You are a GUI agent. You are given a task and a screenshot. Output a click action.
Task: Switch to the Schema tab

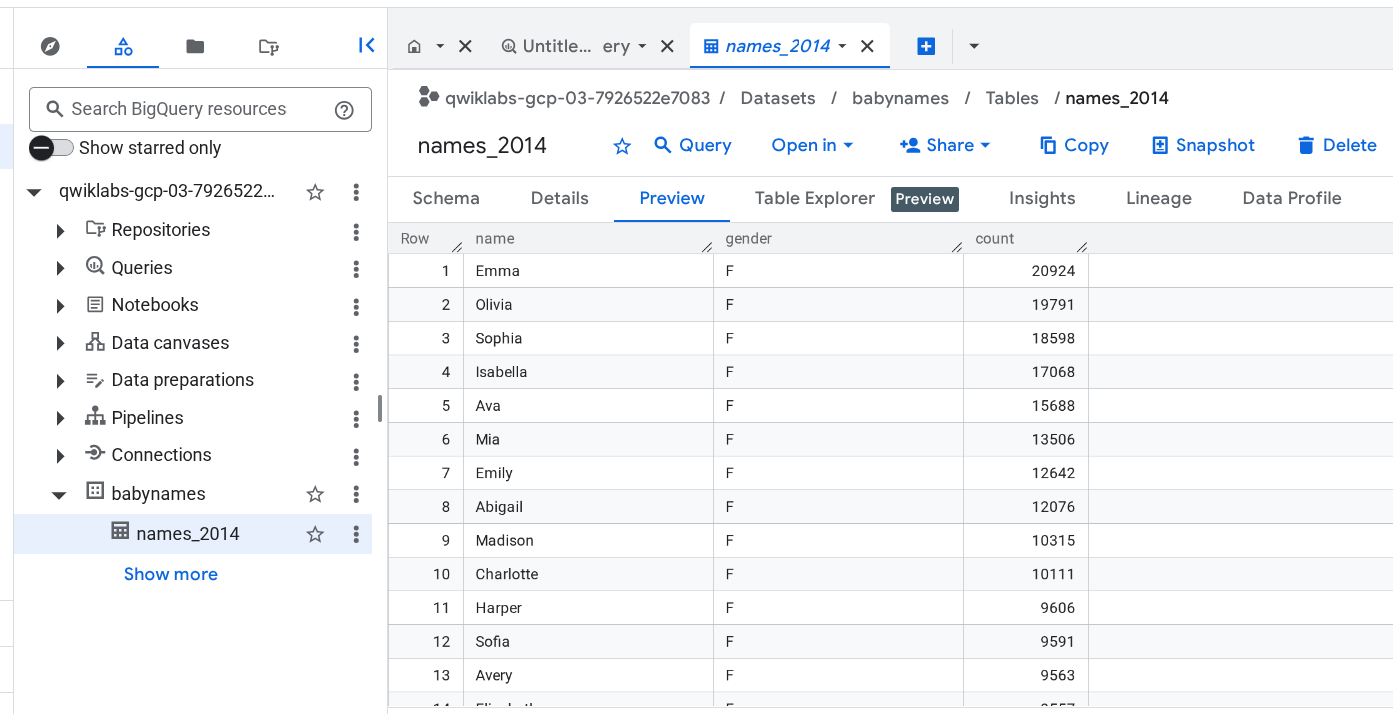(x=446, y=198)
